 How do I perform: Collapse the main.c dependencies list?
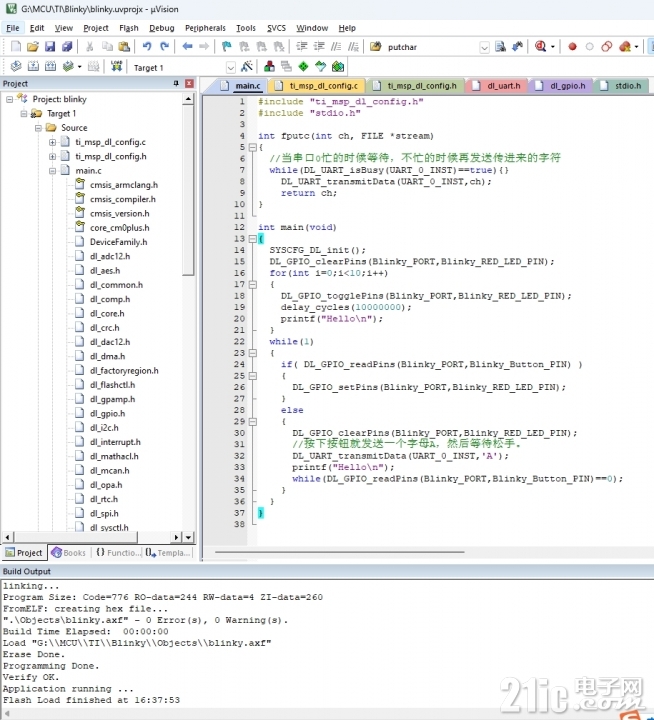(52, 171)
